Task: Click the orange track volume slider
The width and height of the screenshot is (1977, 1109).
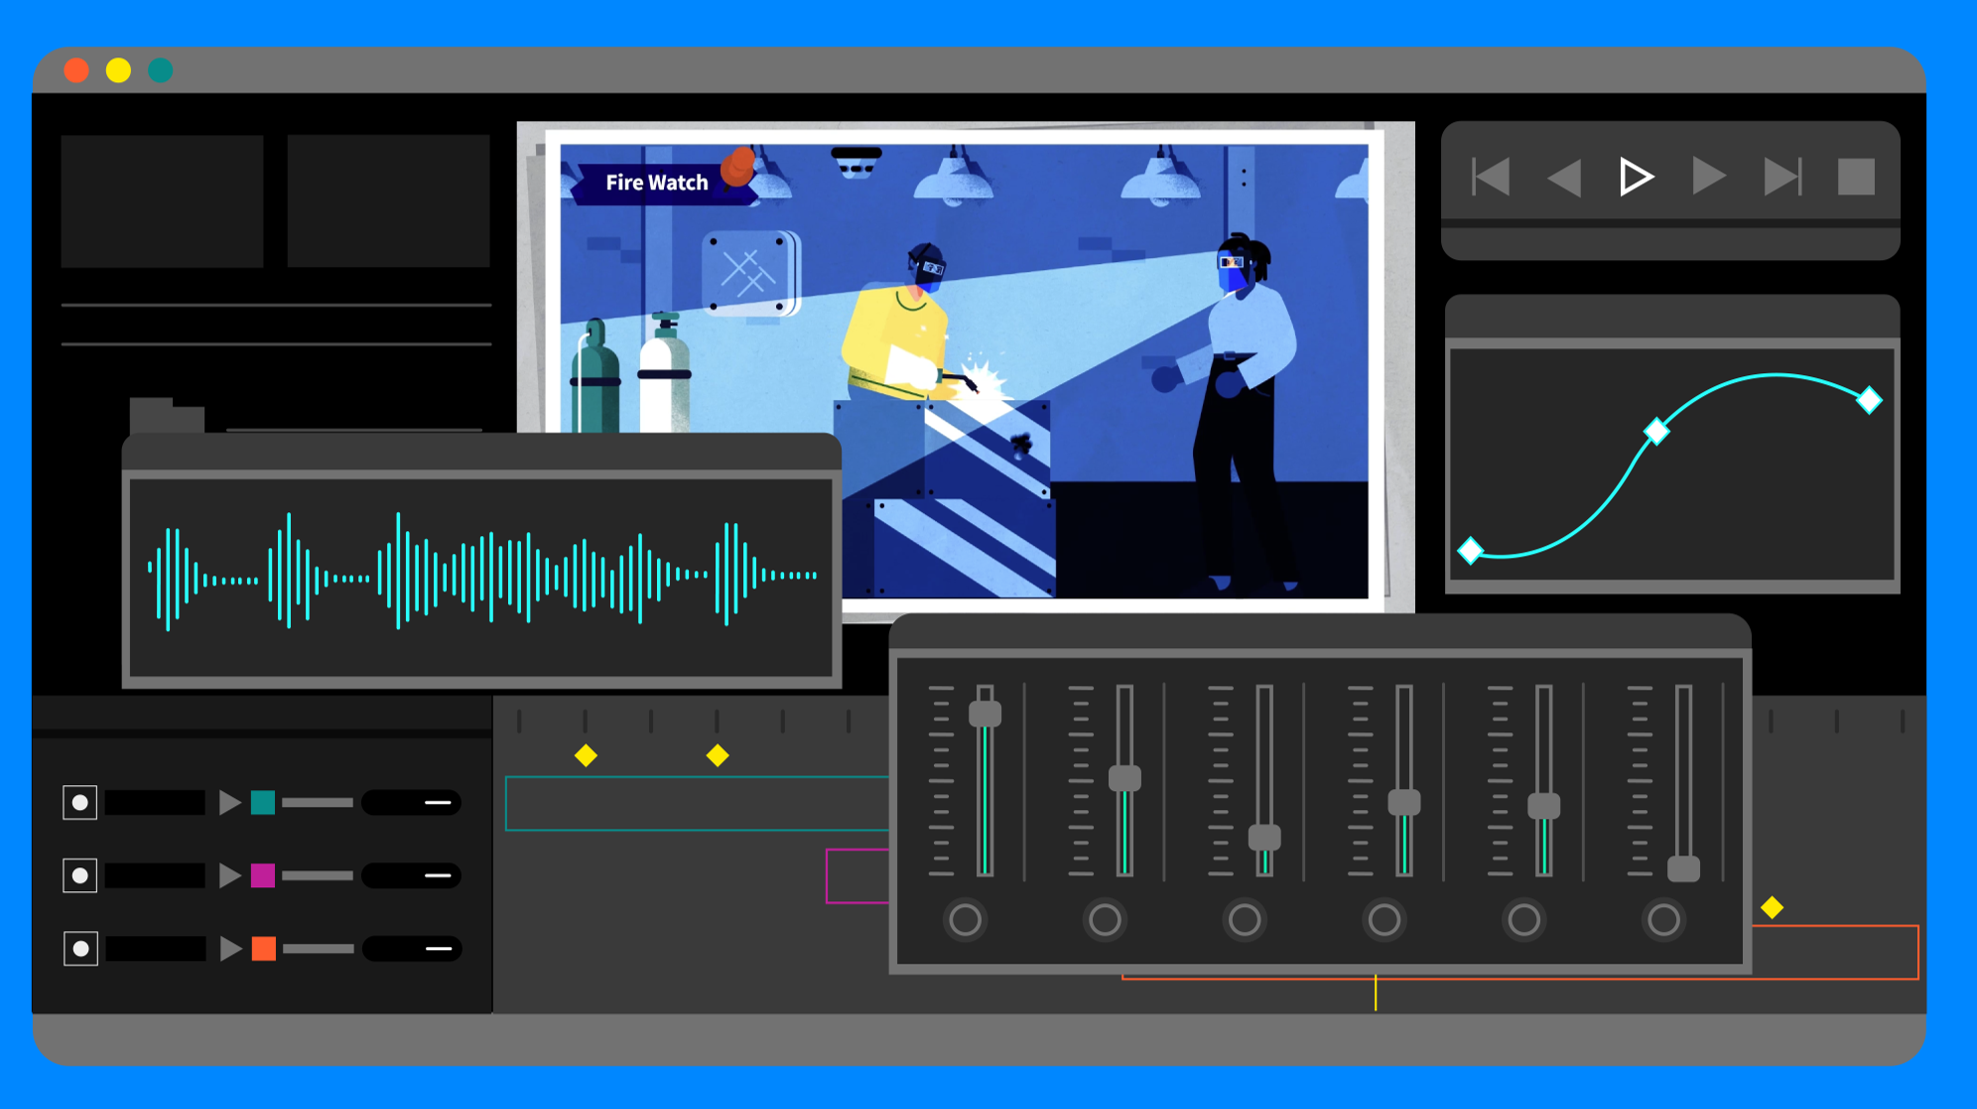Action: (x=318, y=948)
